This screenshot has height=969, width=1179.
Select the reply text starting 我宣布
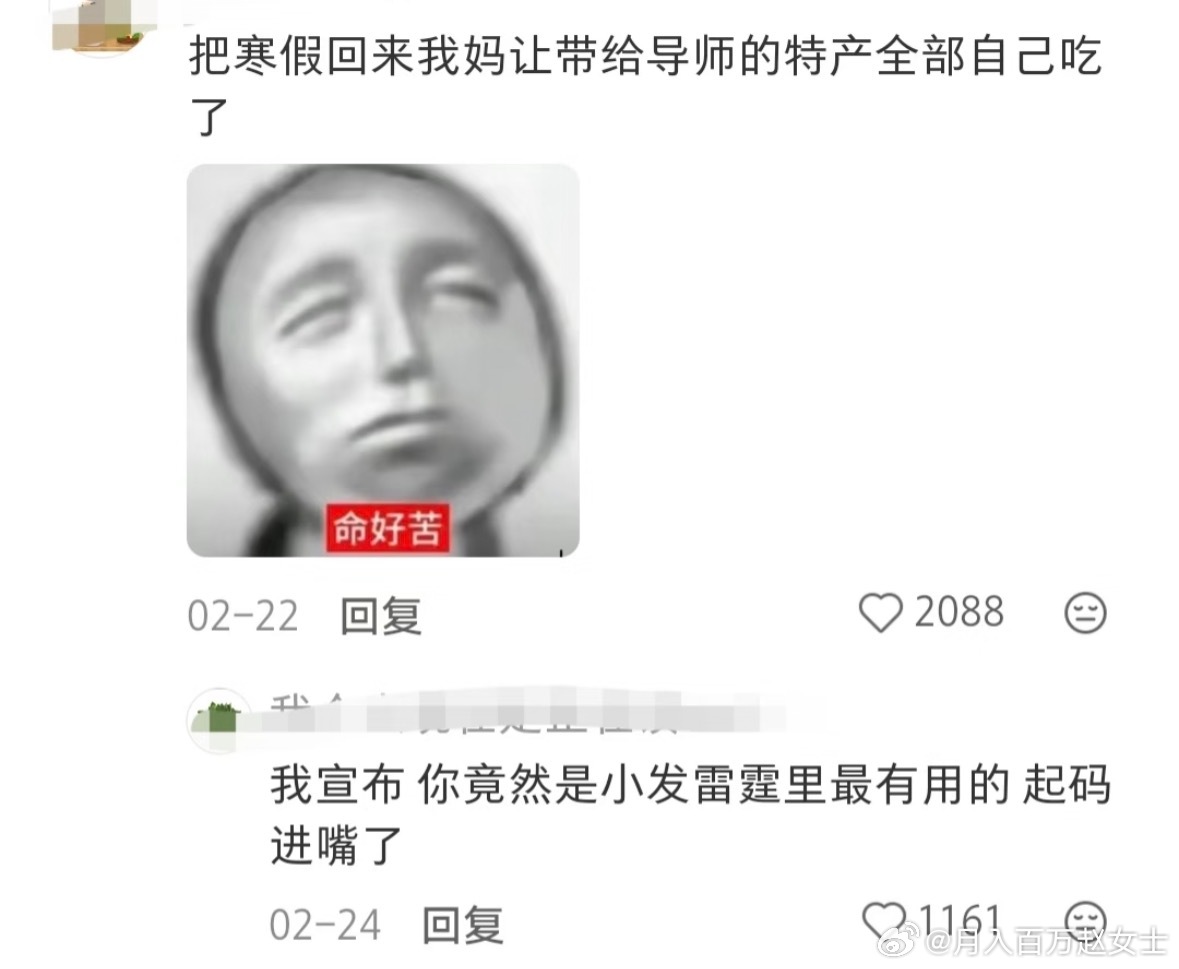click(690, 816)
